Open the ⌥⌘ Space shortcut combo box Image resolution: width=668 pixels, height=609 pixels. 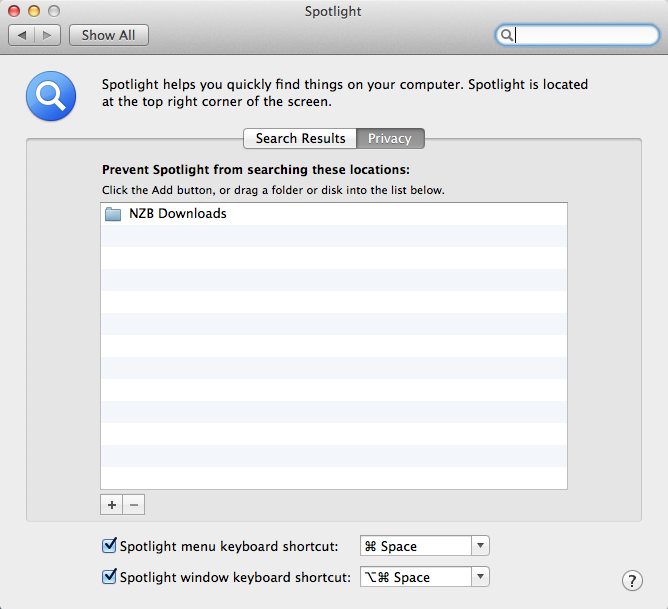coord(425,577)
